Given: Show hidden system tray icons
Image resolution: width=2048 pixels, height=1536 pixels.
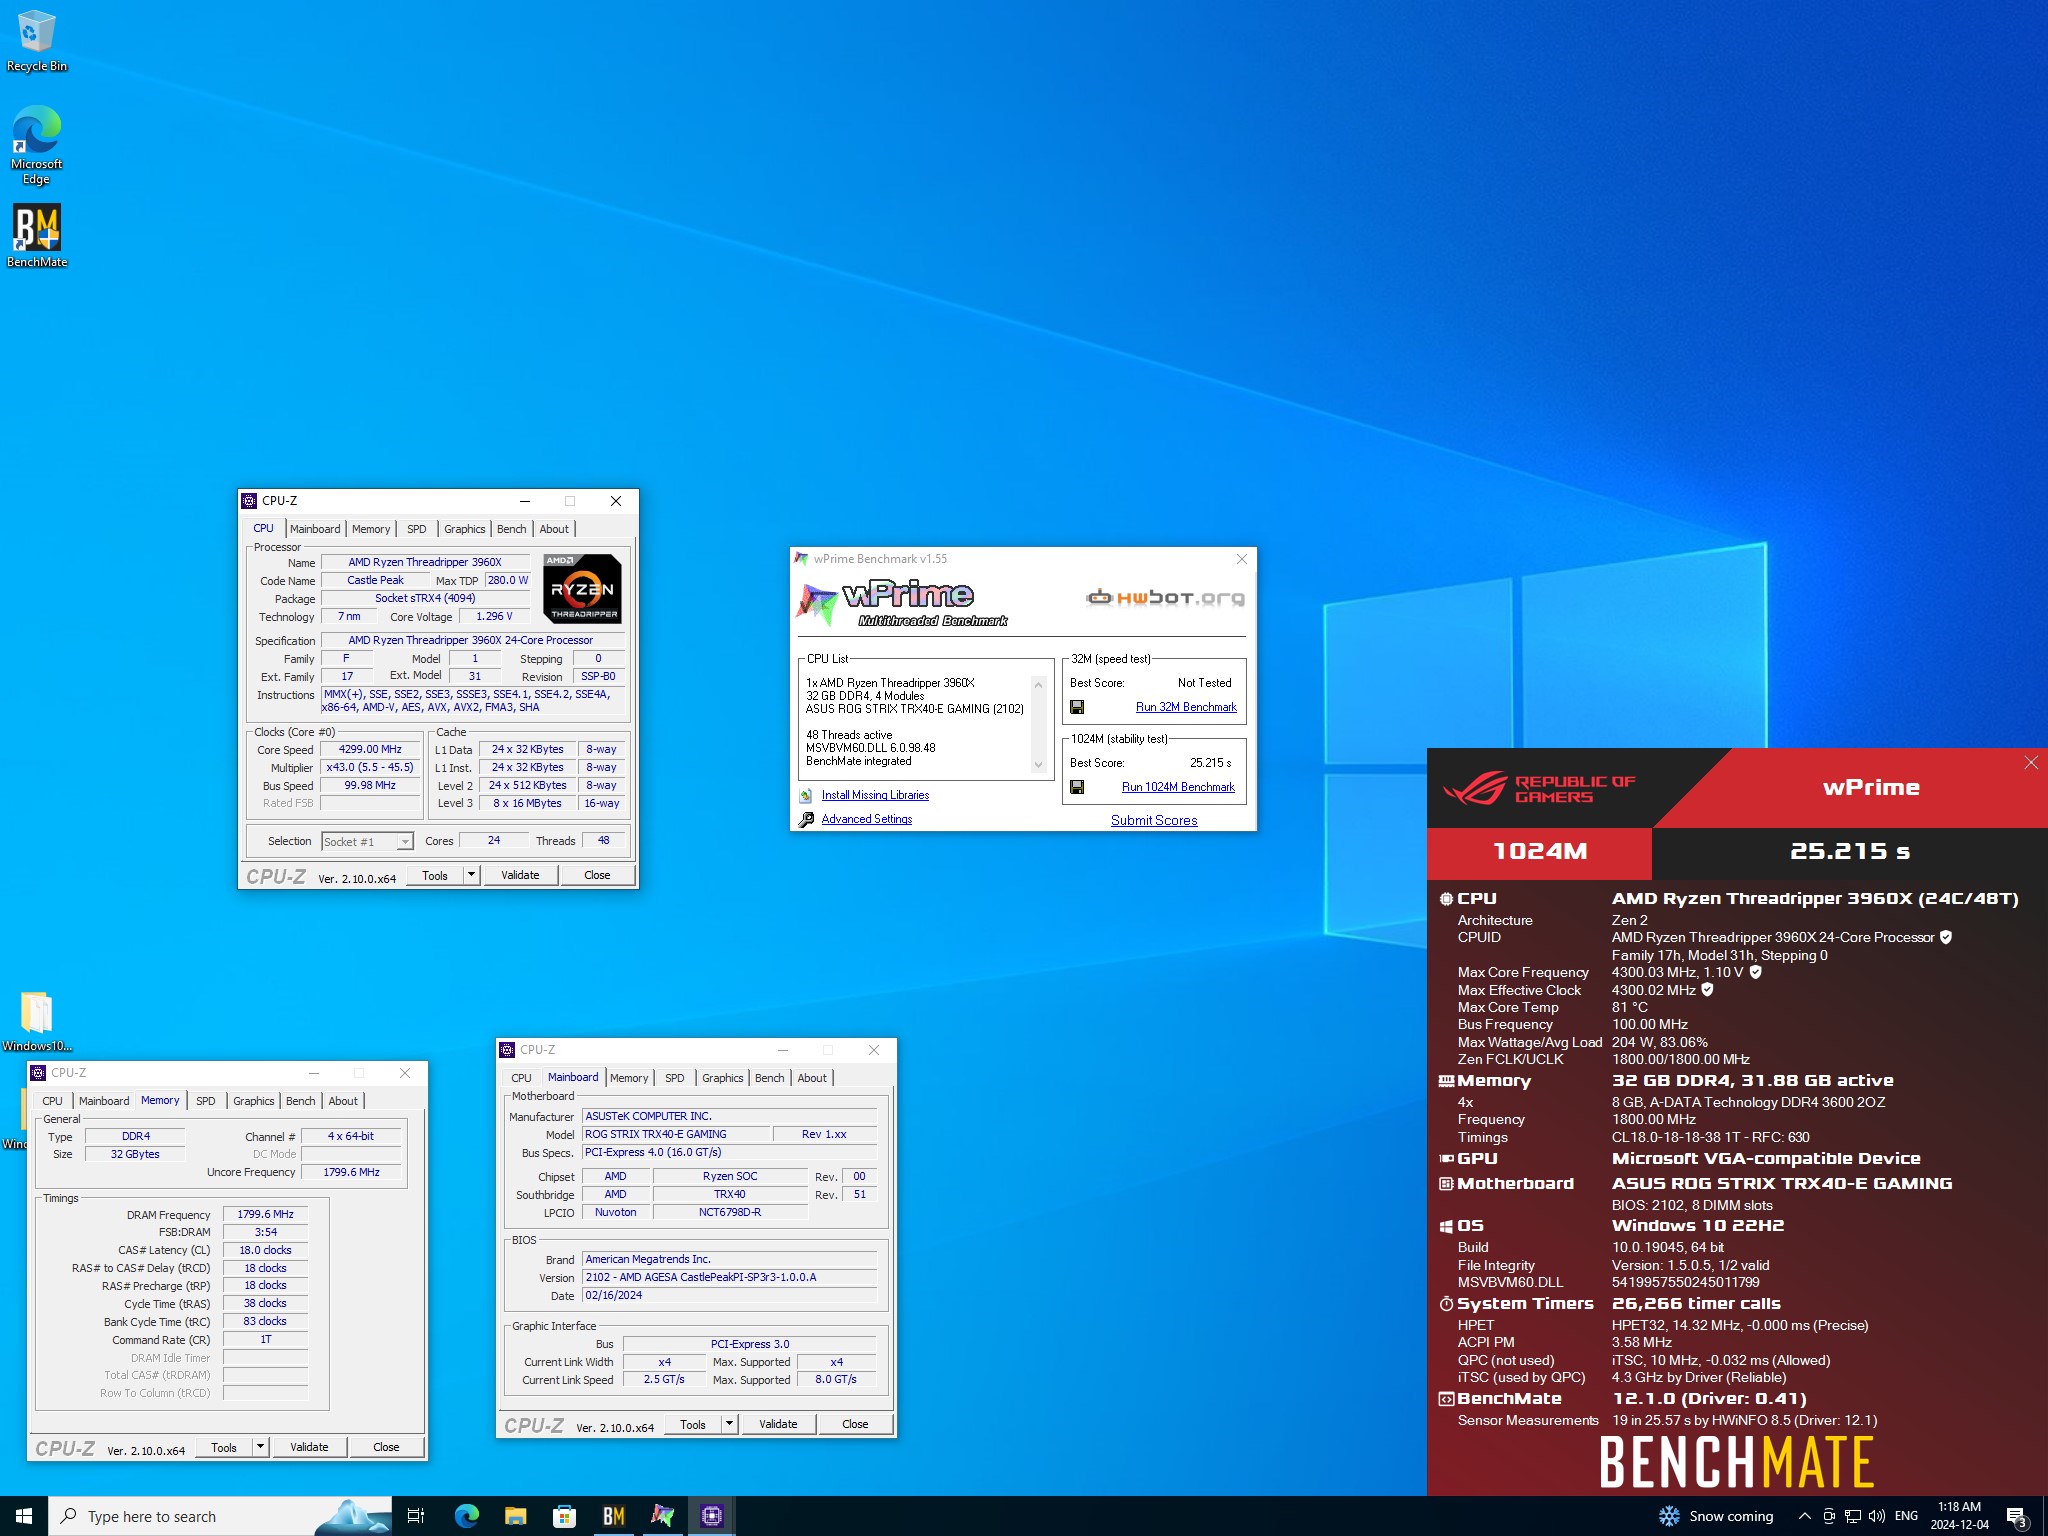Looking at the screenshot, I should [x=1805, y=1516].
